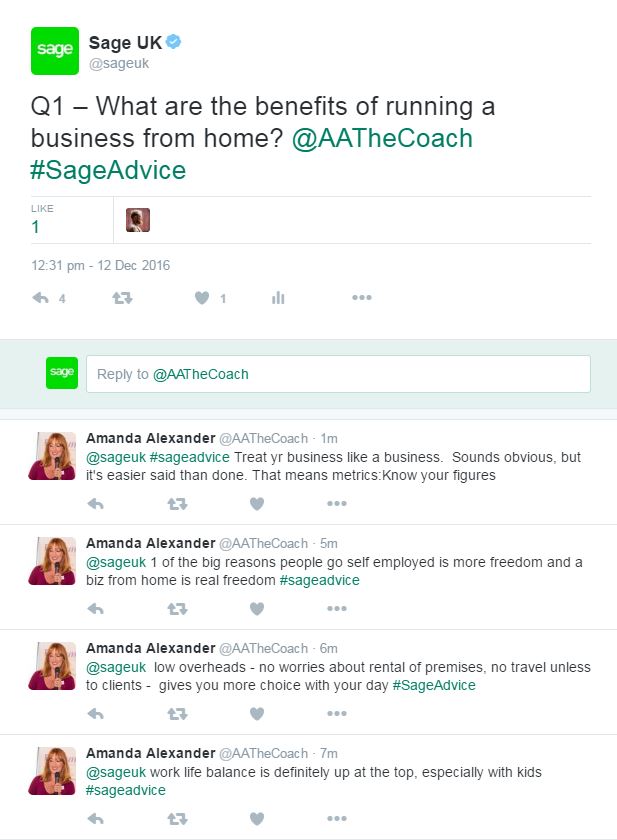The width and height of the screenshot is (617, 840).
Task: Click the verified badge next to Sage UK
Action: tap(173, 42)
